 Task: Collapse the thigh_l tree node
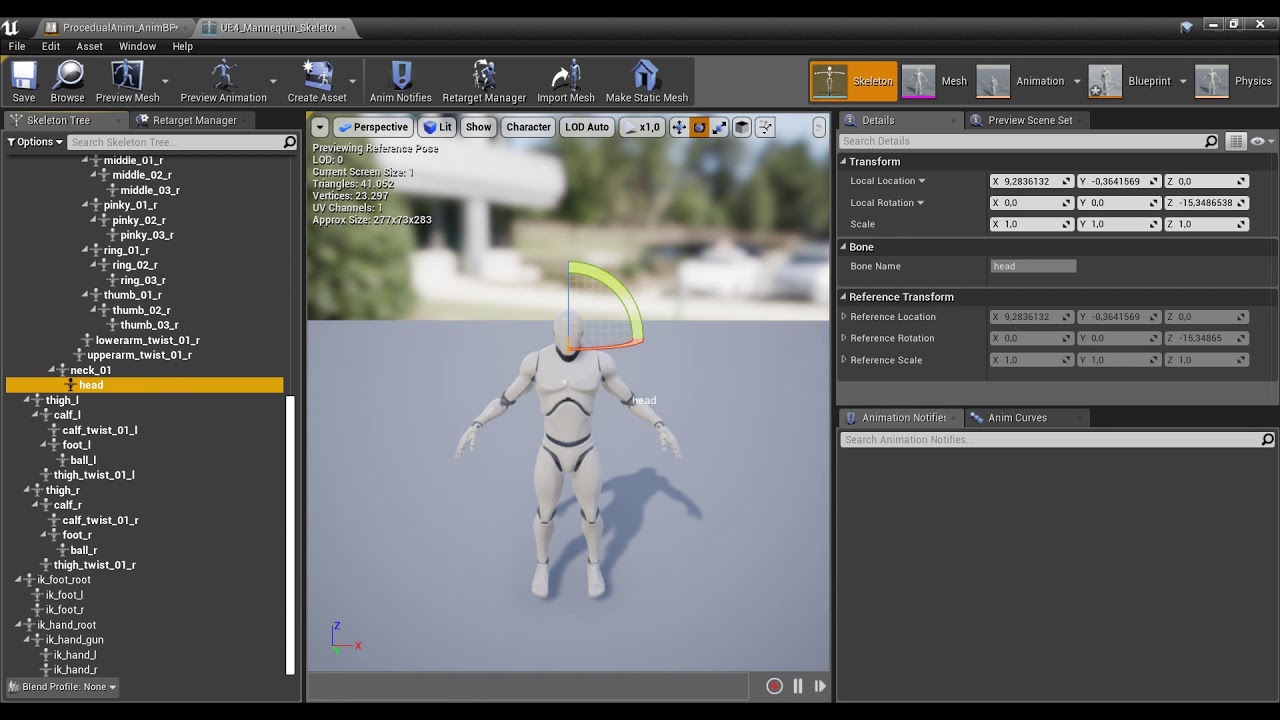point(28,400)
